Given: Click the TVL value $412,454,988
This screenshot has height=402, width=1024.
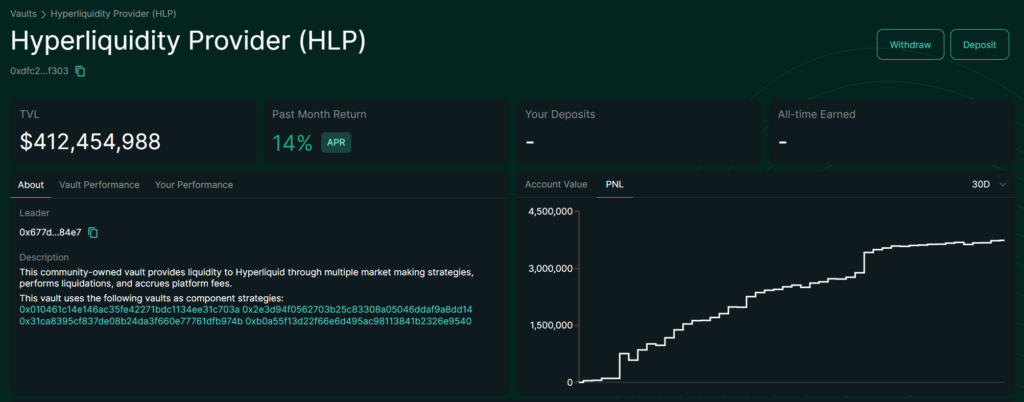Looking at the screenshot, I should tap(90, 142).
